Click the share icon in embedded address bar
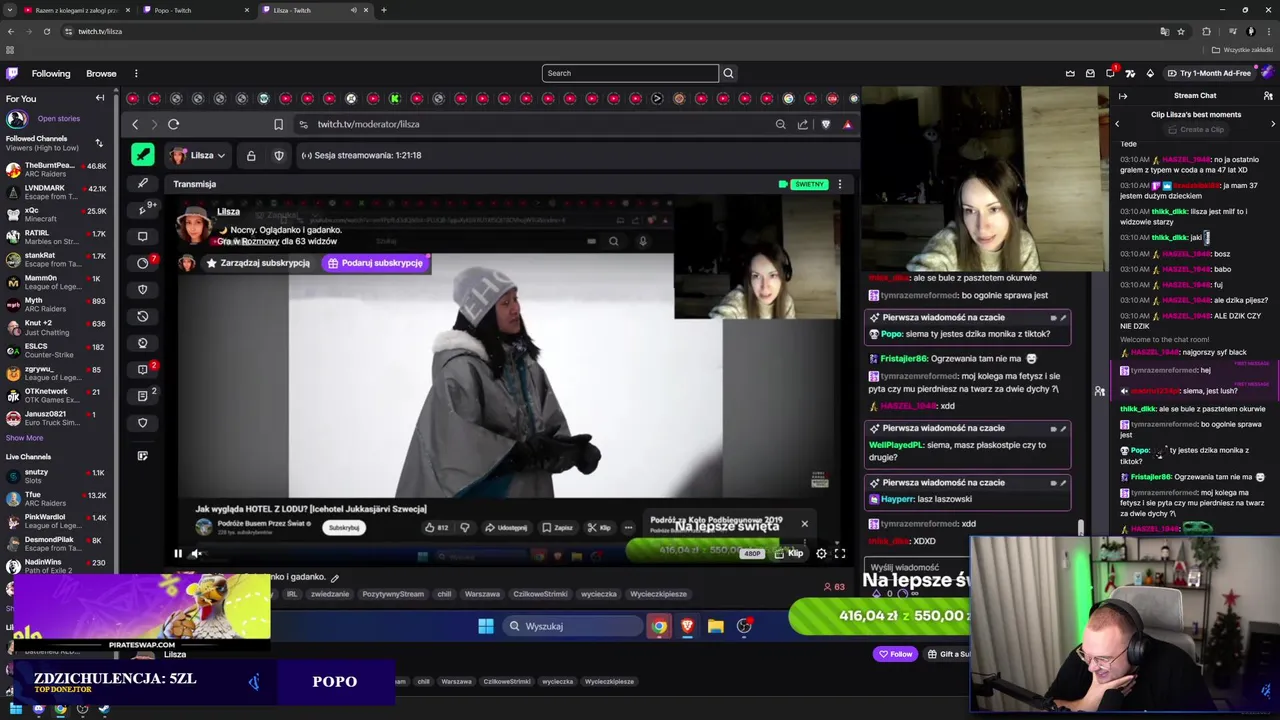The image size is (1280, 720). [x=802, y=124]
